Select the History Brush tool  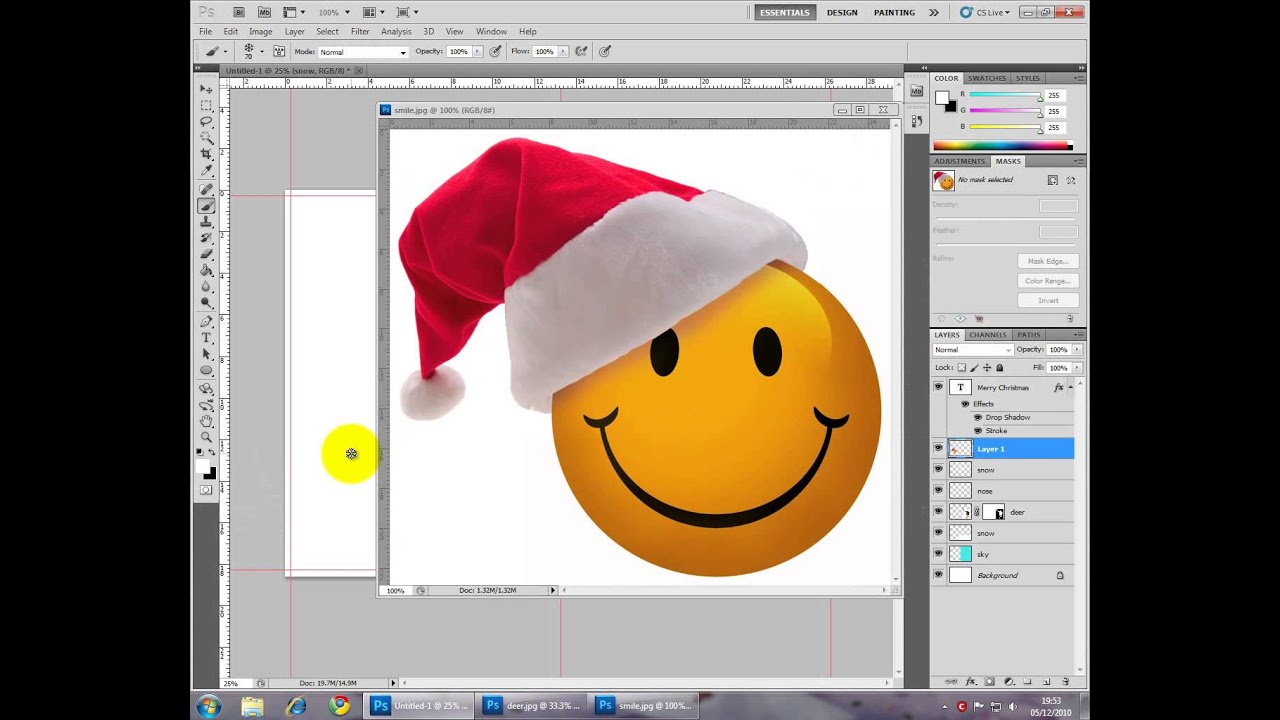click(x=207, y=238)
